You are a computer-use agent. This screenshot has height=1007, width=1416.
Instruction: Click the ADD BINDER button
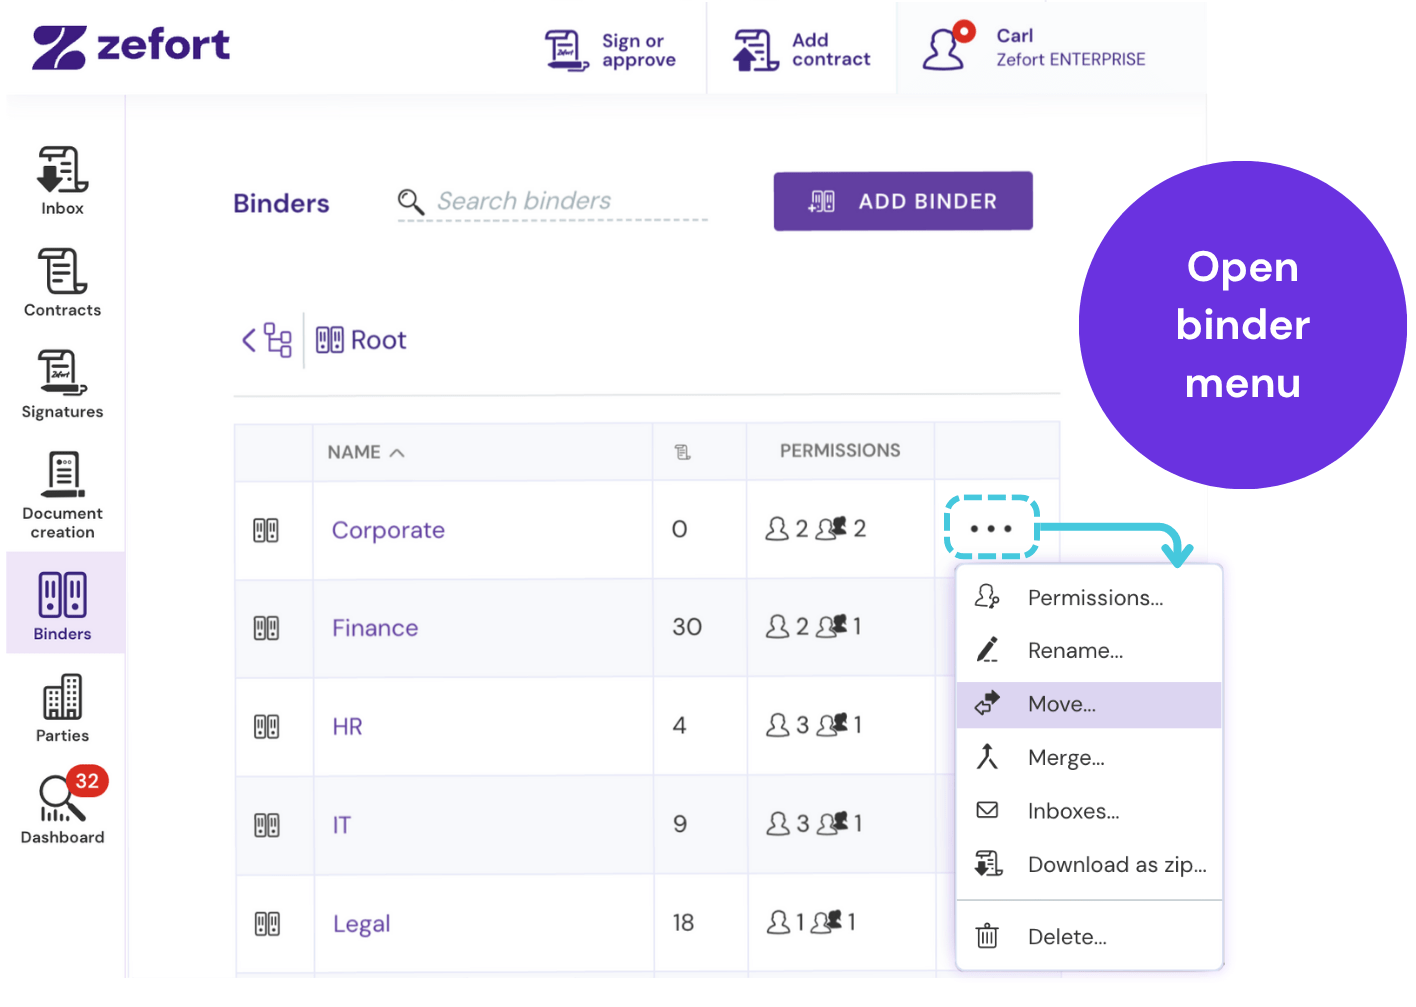903,201
